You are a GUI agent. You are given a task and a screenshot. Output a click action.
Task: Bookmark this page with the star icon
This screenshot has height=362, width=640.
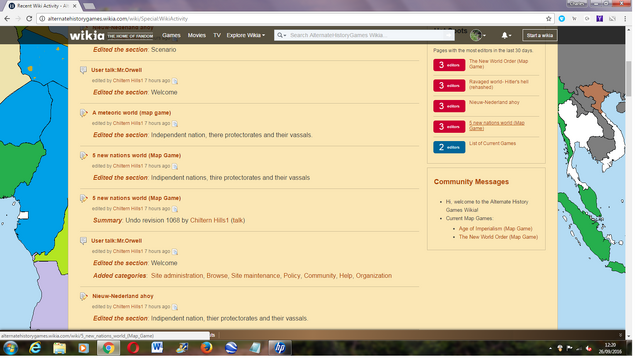[x=548, y=19]
